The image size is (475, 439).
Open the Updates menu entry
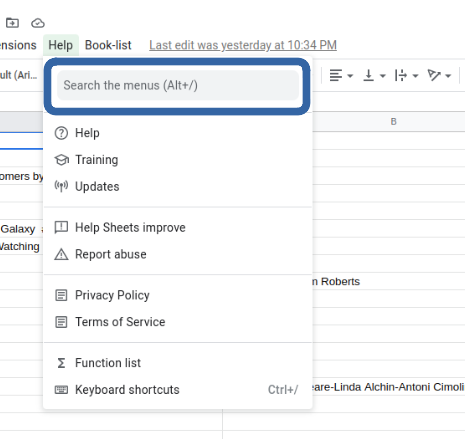[x=178, y=187]
